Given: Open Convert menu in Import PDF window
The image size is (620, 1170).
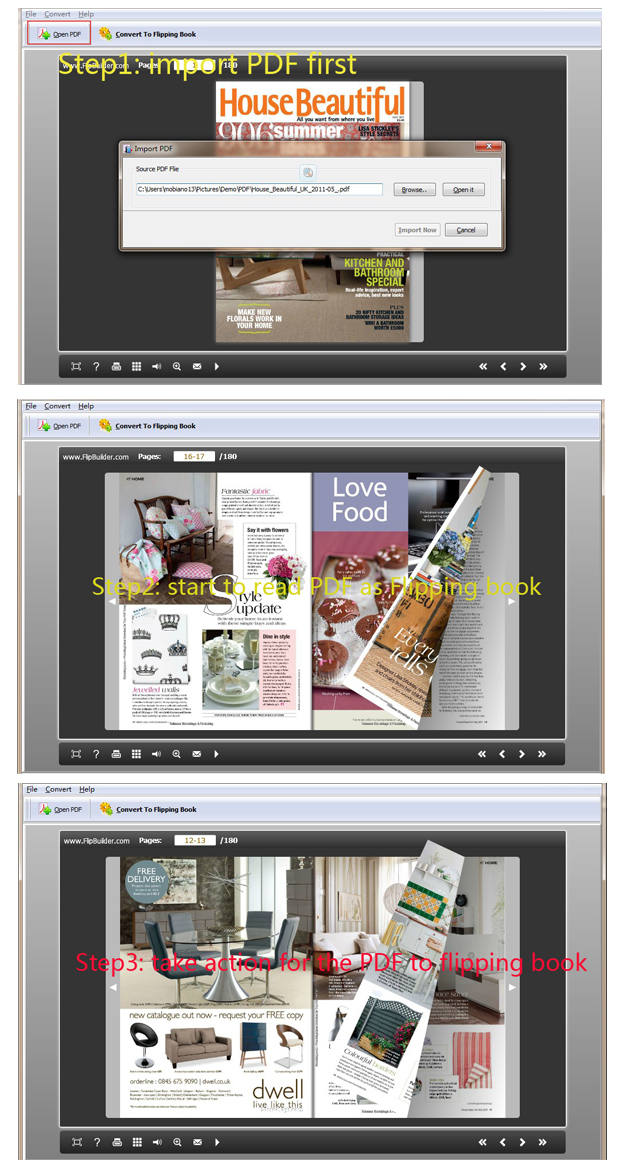Looking at the screenshot, I should pos(57,14).
